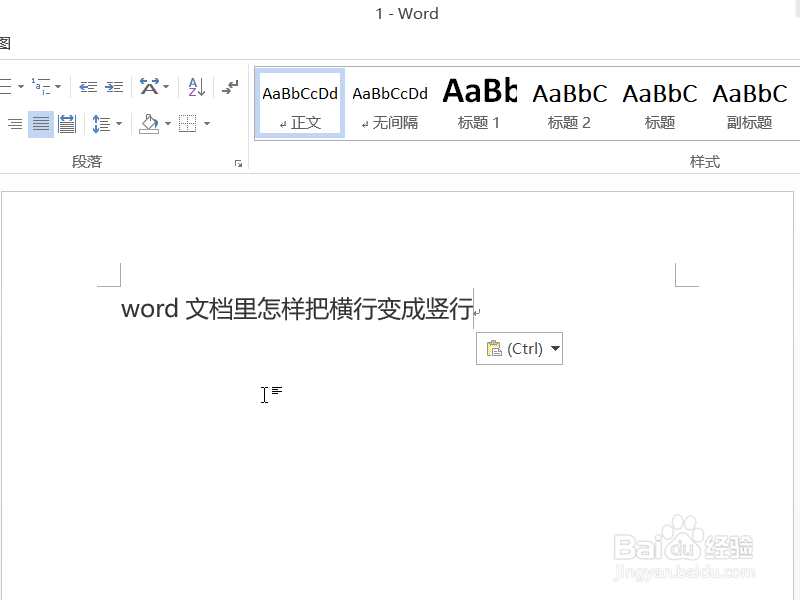Decrease paragraph indent
800x600 pixels.
pyautogui.click(x=88, y=87)
